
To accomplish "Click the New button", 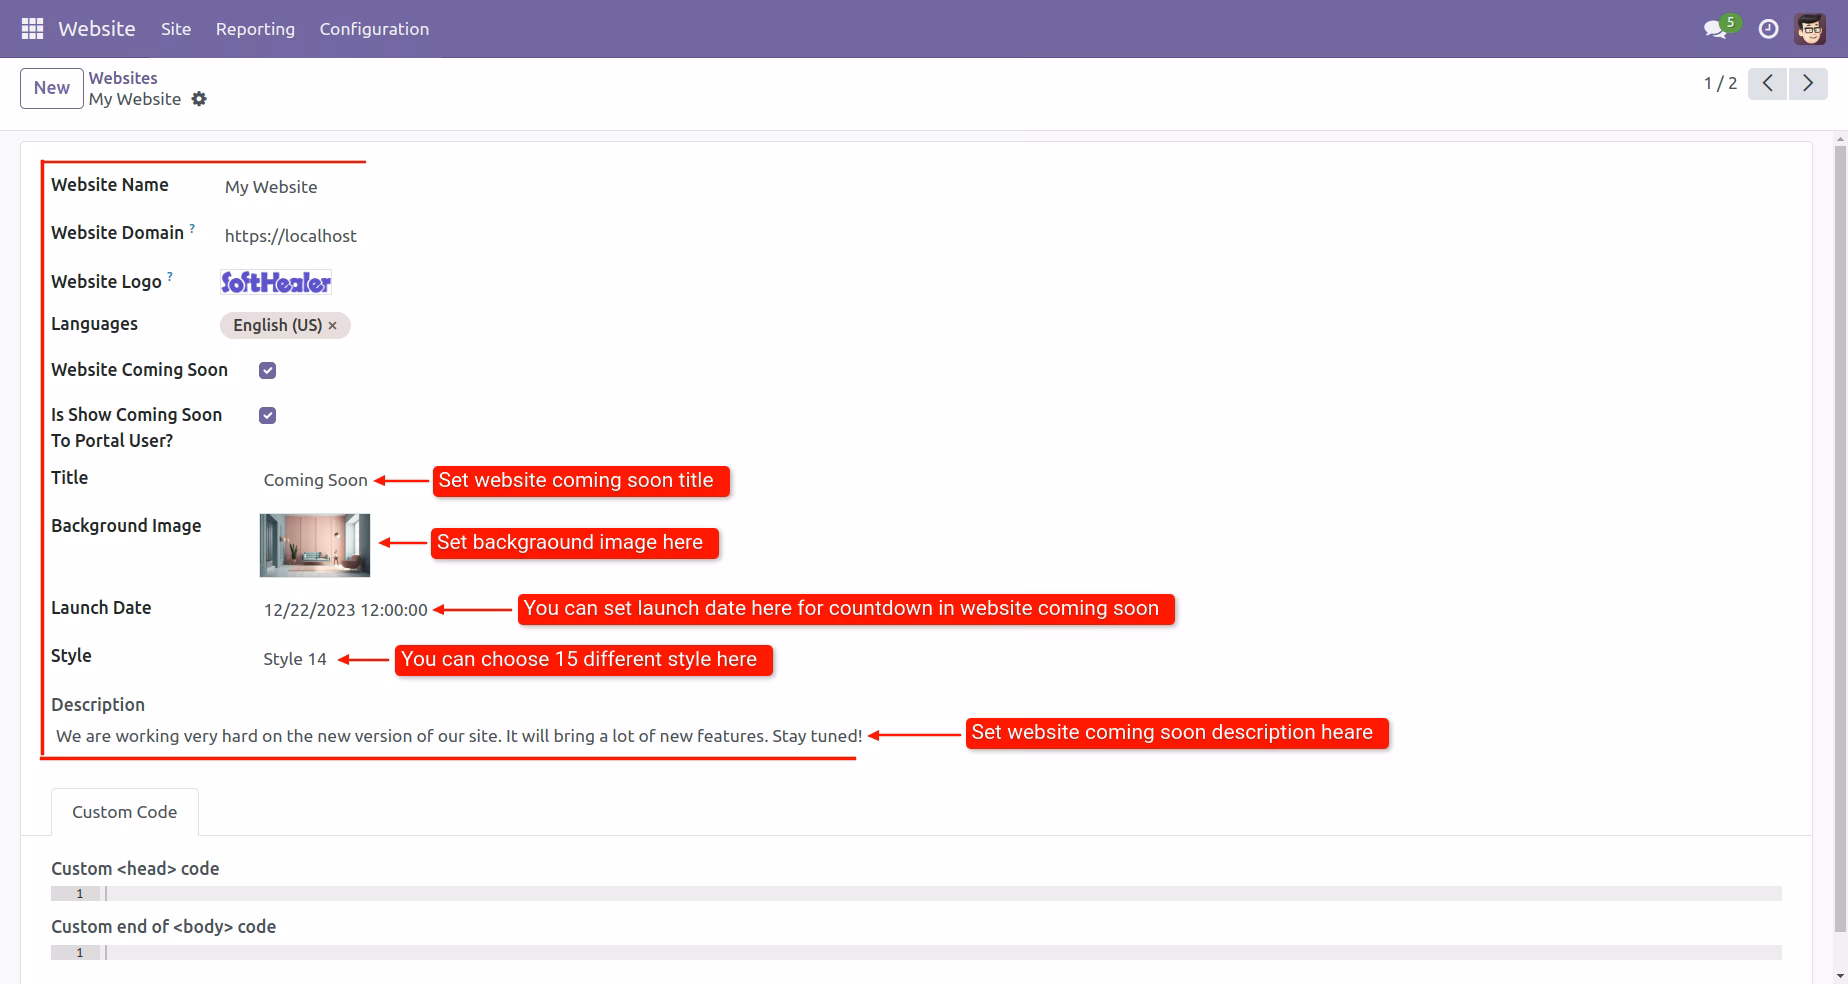I will coord(52,88).
